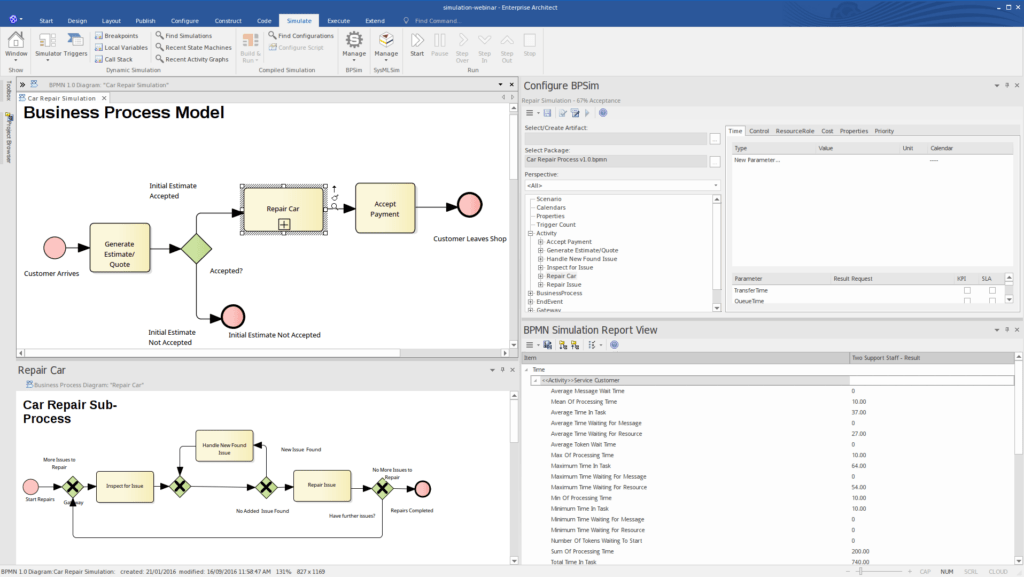Click the Find Command search field
Image resolution: width=1024 pixels, height=577 pixels.
point(438,20)
